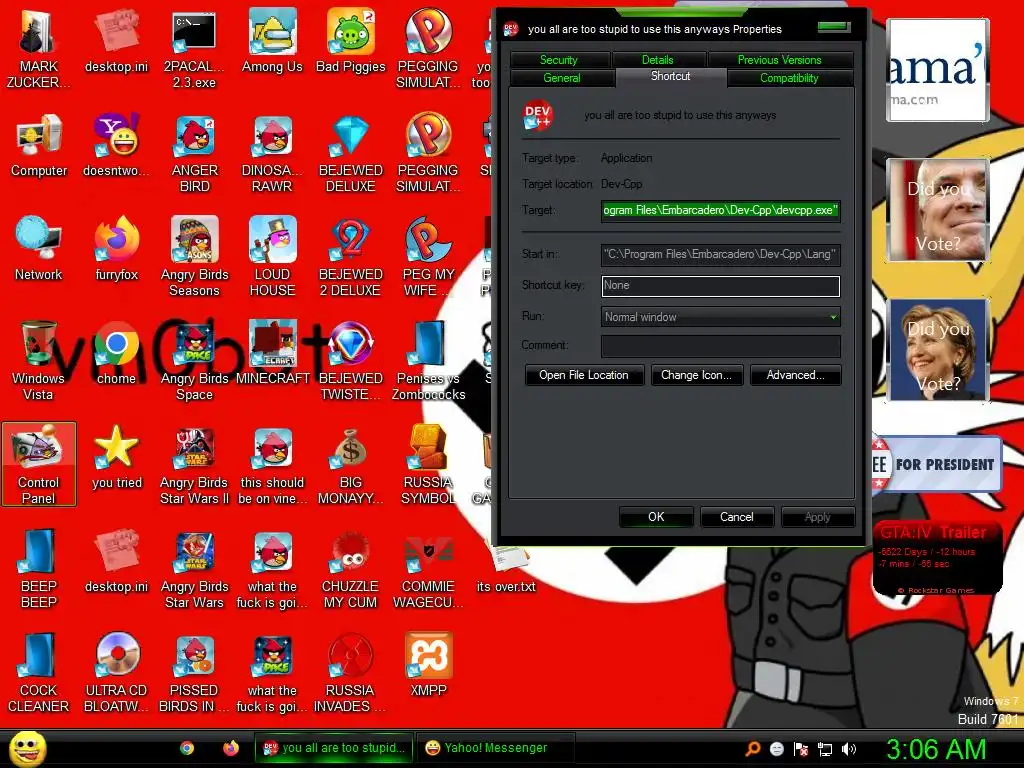
Task: Open the Run window mode dropdown
Action: pos(720,317)
